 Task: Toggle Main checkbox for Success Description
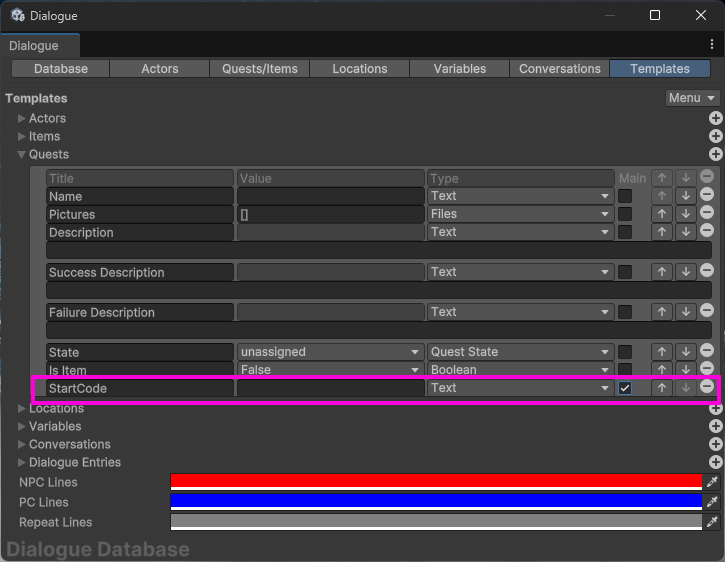coord(625,272)
